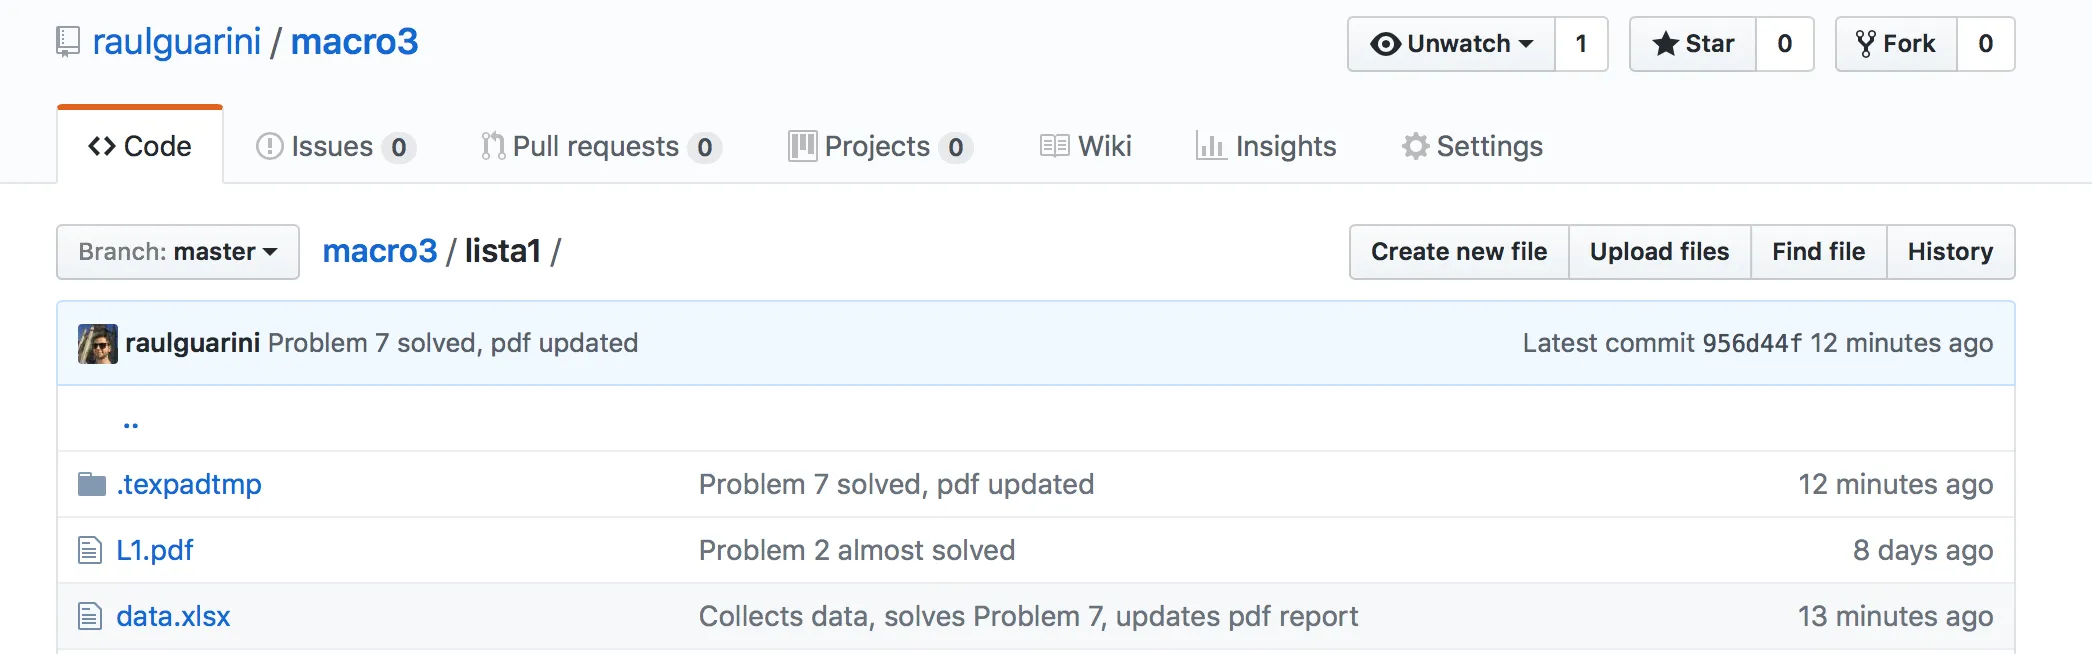
Task: Fork the macro3 repository
Action: coord(1896,44)
